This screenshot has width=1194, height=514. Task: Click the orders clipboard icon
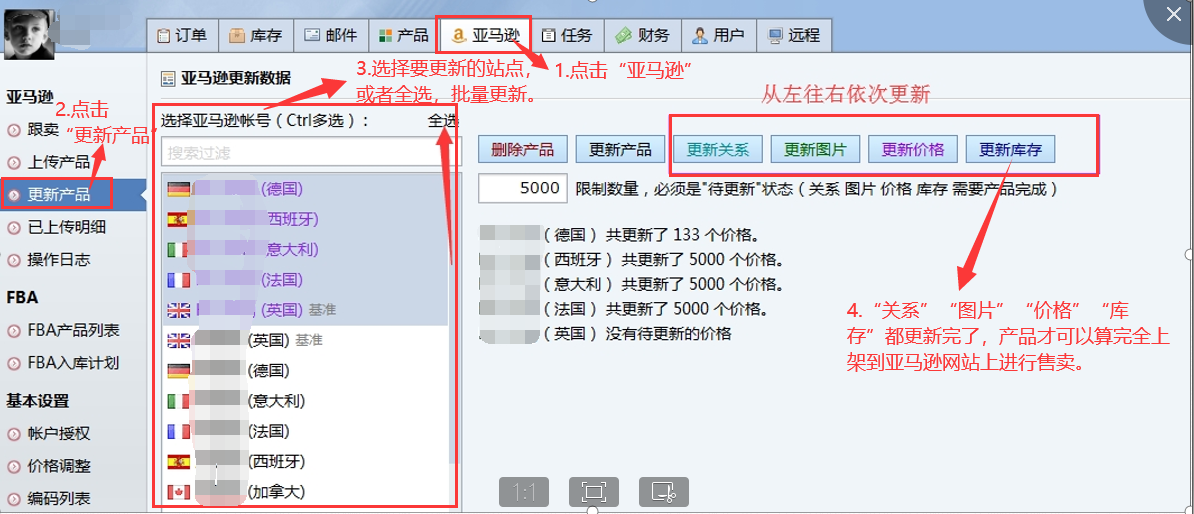click(163, 36)
